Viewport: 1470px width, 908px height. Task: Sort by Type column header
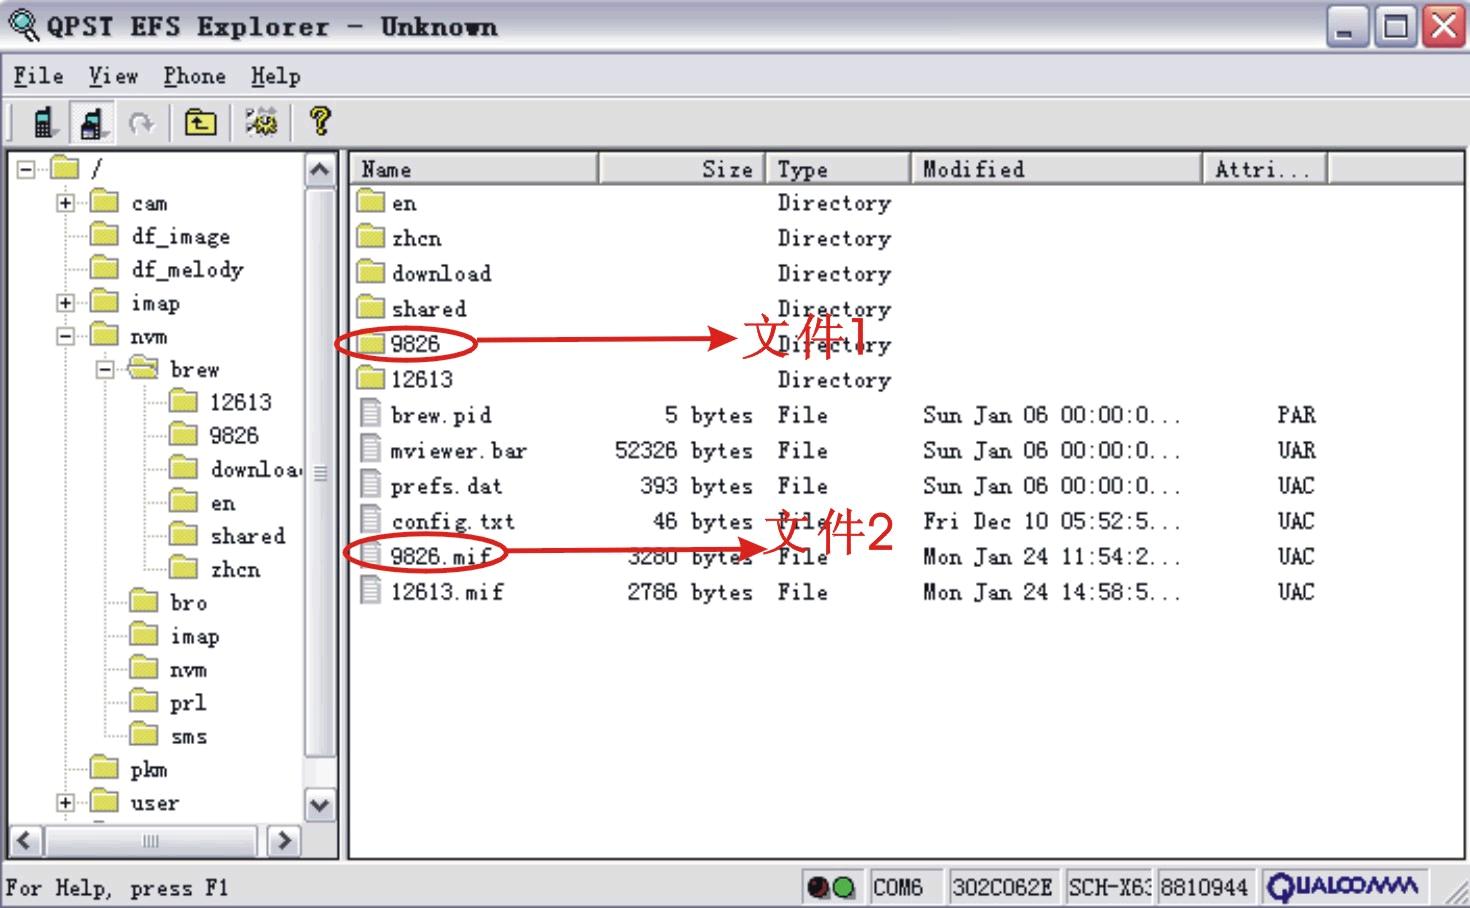click(x=838, y=169)
